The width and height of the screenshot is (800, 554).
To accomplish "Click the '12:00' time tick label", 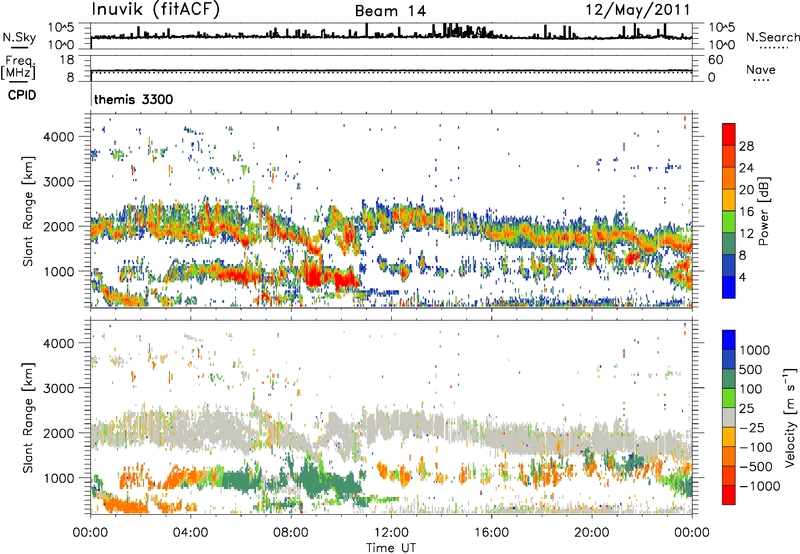I will (391, 533).
